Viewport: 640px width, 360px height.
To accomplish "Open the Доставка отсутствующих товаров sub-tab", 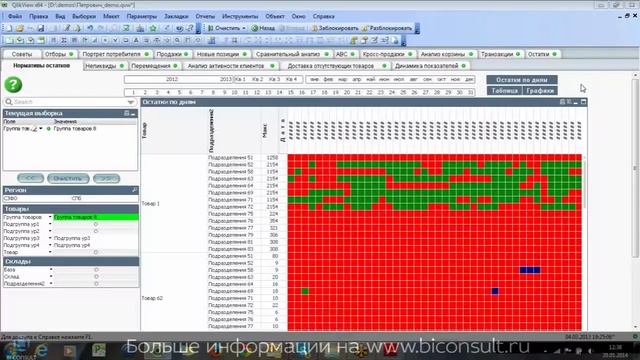I will [336, 66].
